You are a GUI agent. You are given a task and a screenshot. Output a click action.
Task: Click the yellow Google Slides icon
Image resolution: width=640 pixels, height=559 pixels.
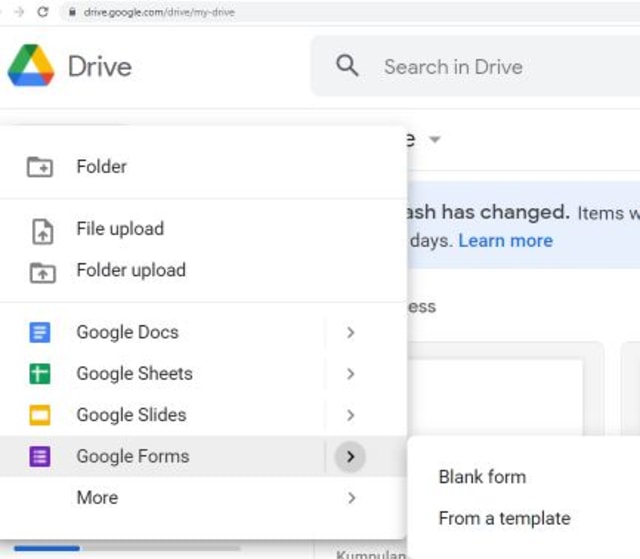tap(40, 415)
